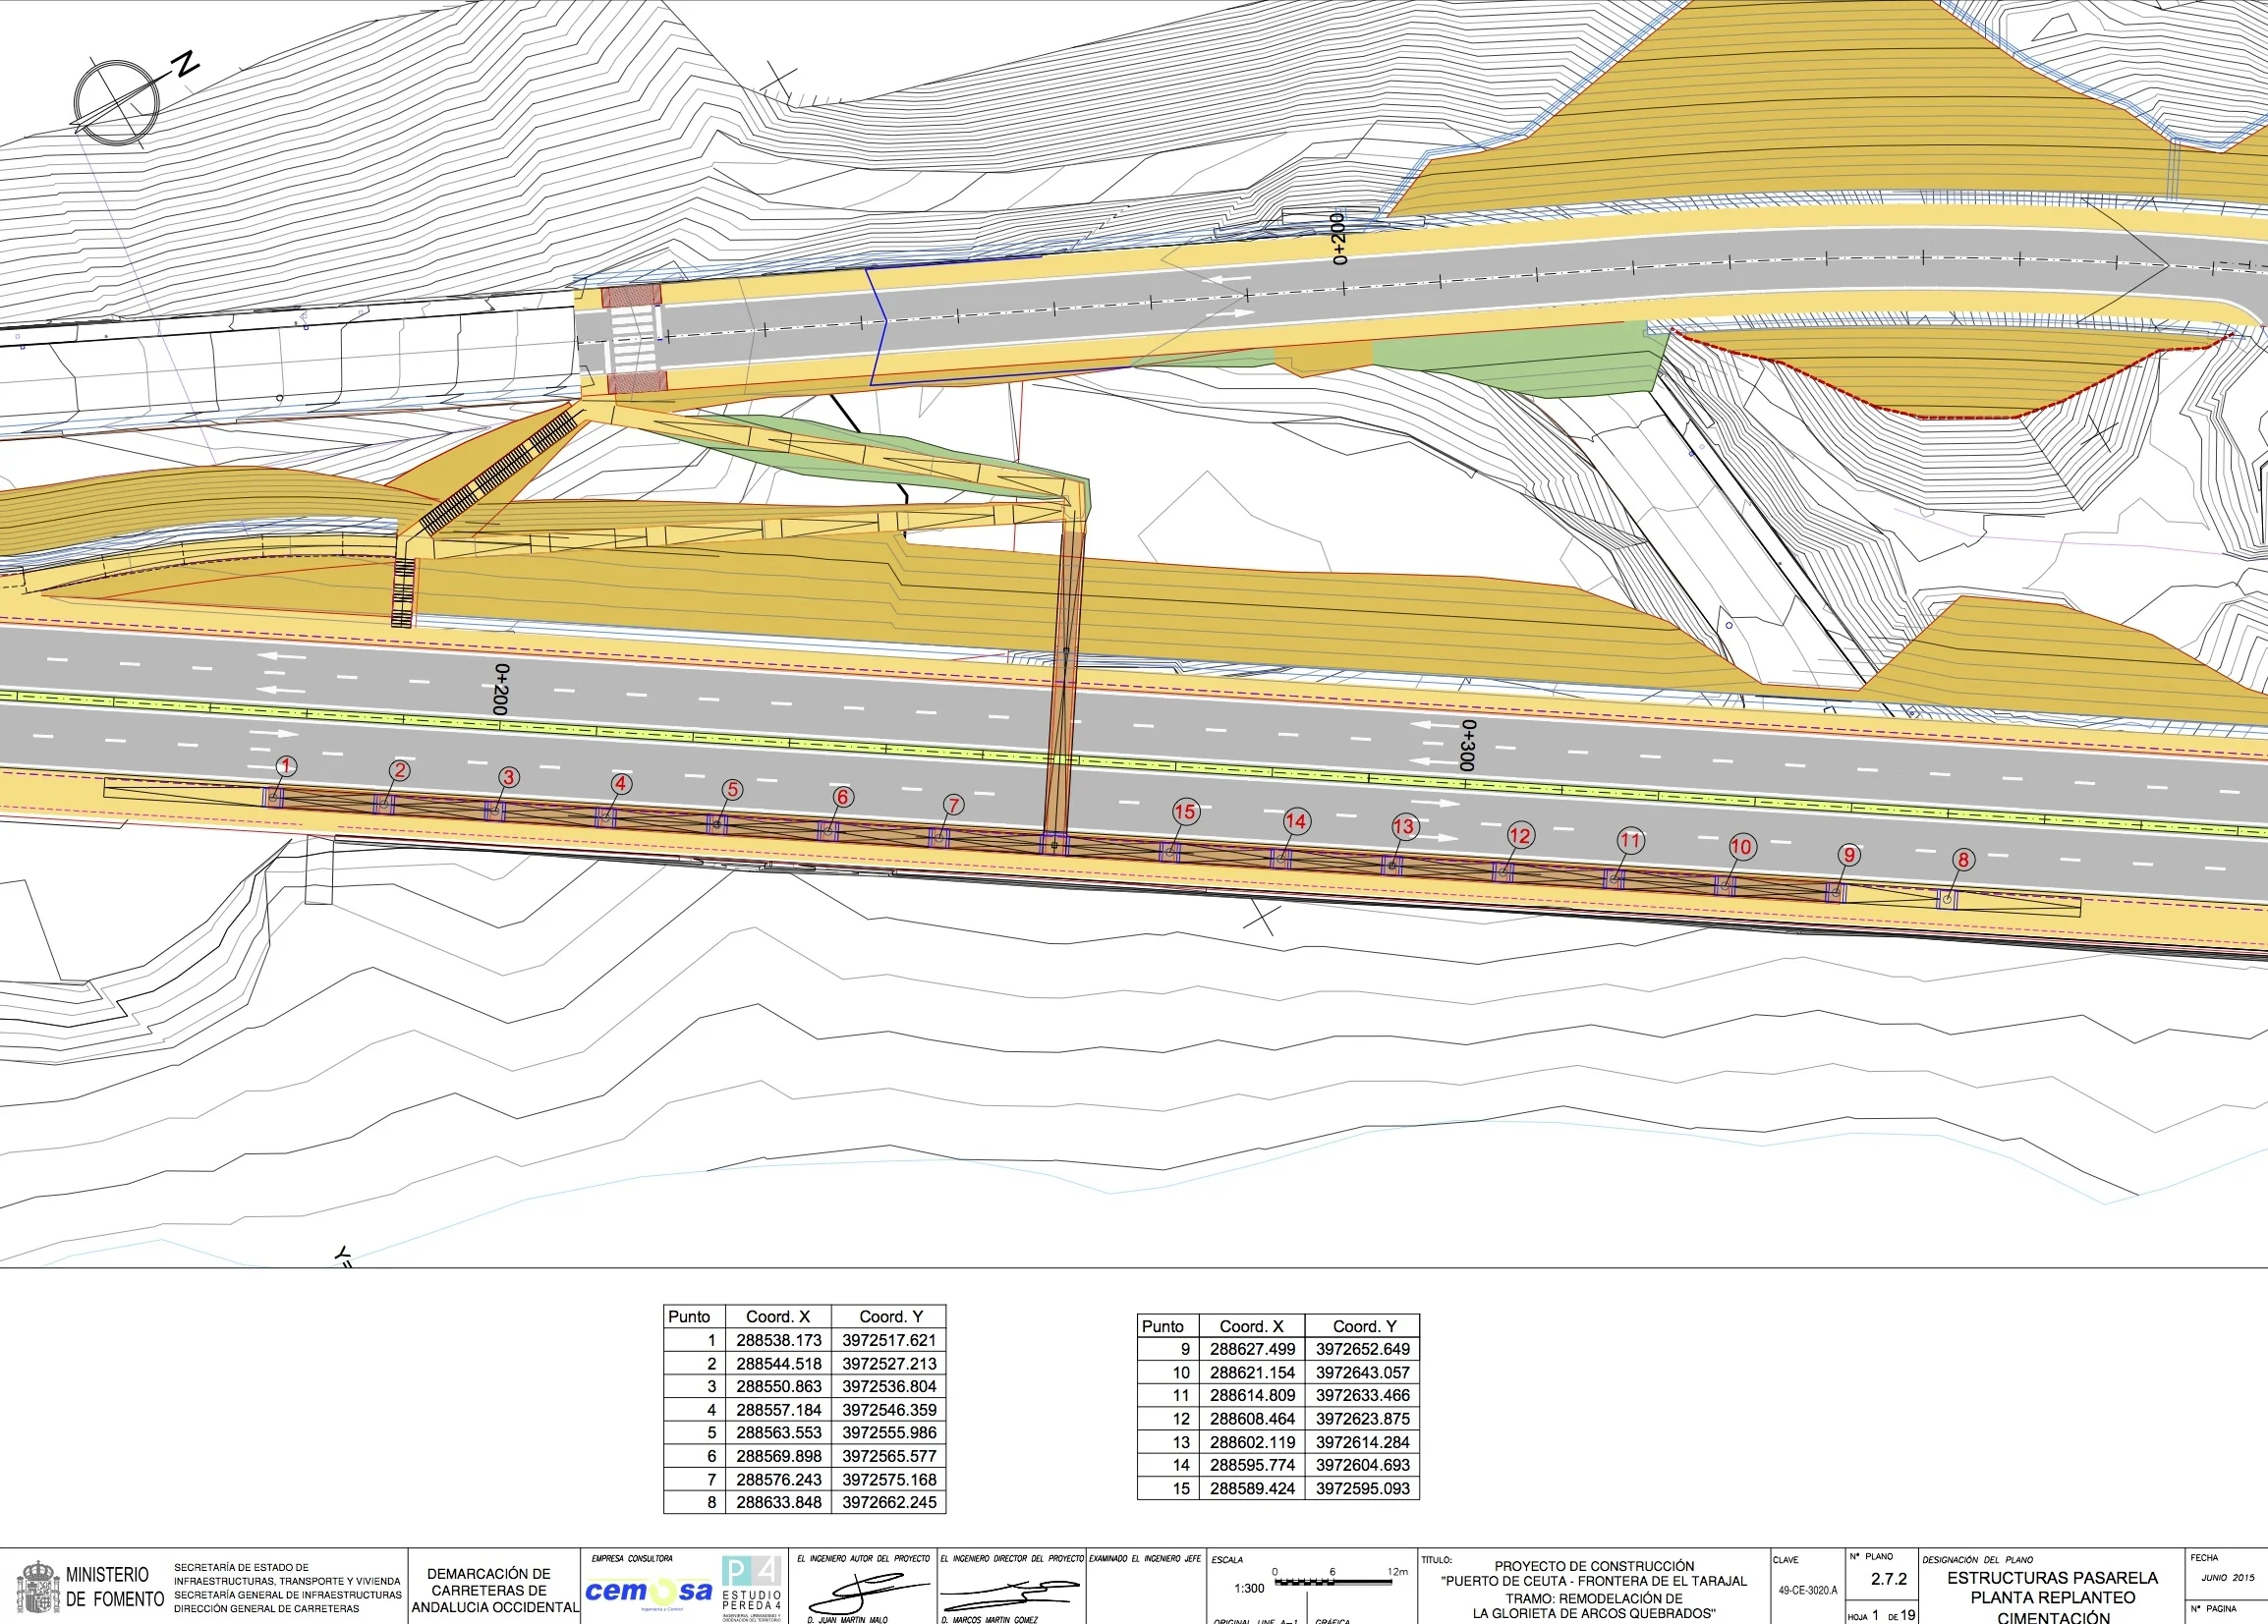Image resolution: width=2268 pixels, height=1624 pixels.
Task: Click the date JUNIO 2015
Action: [2228, 1578]
